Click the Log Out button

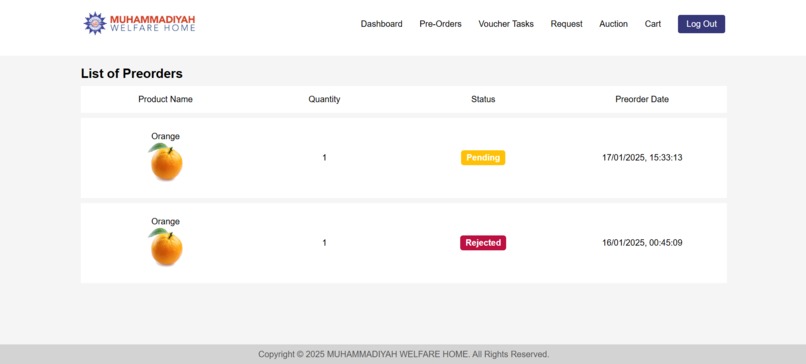[x=701, y=24]
